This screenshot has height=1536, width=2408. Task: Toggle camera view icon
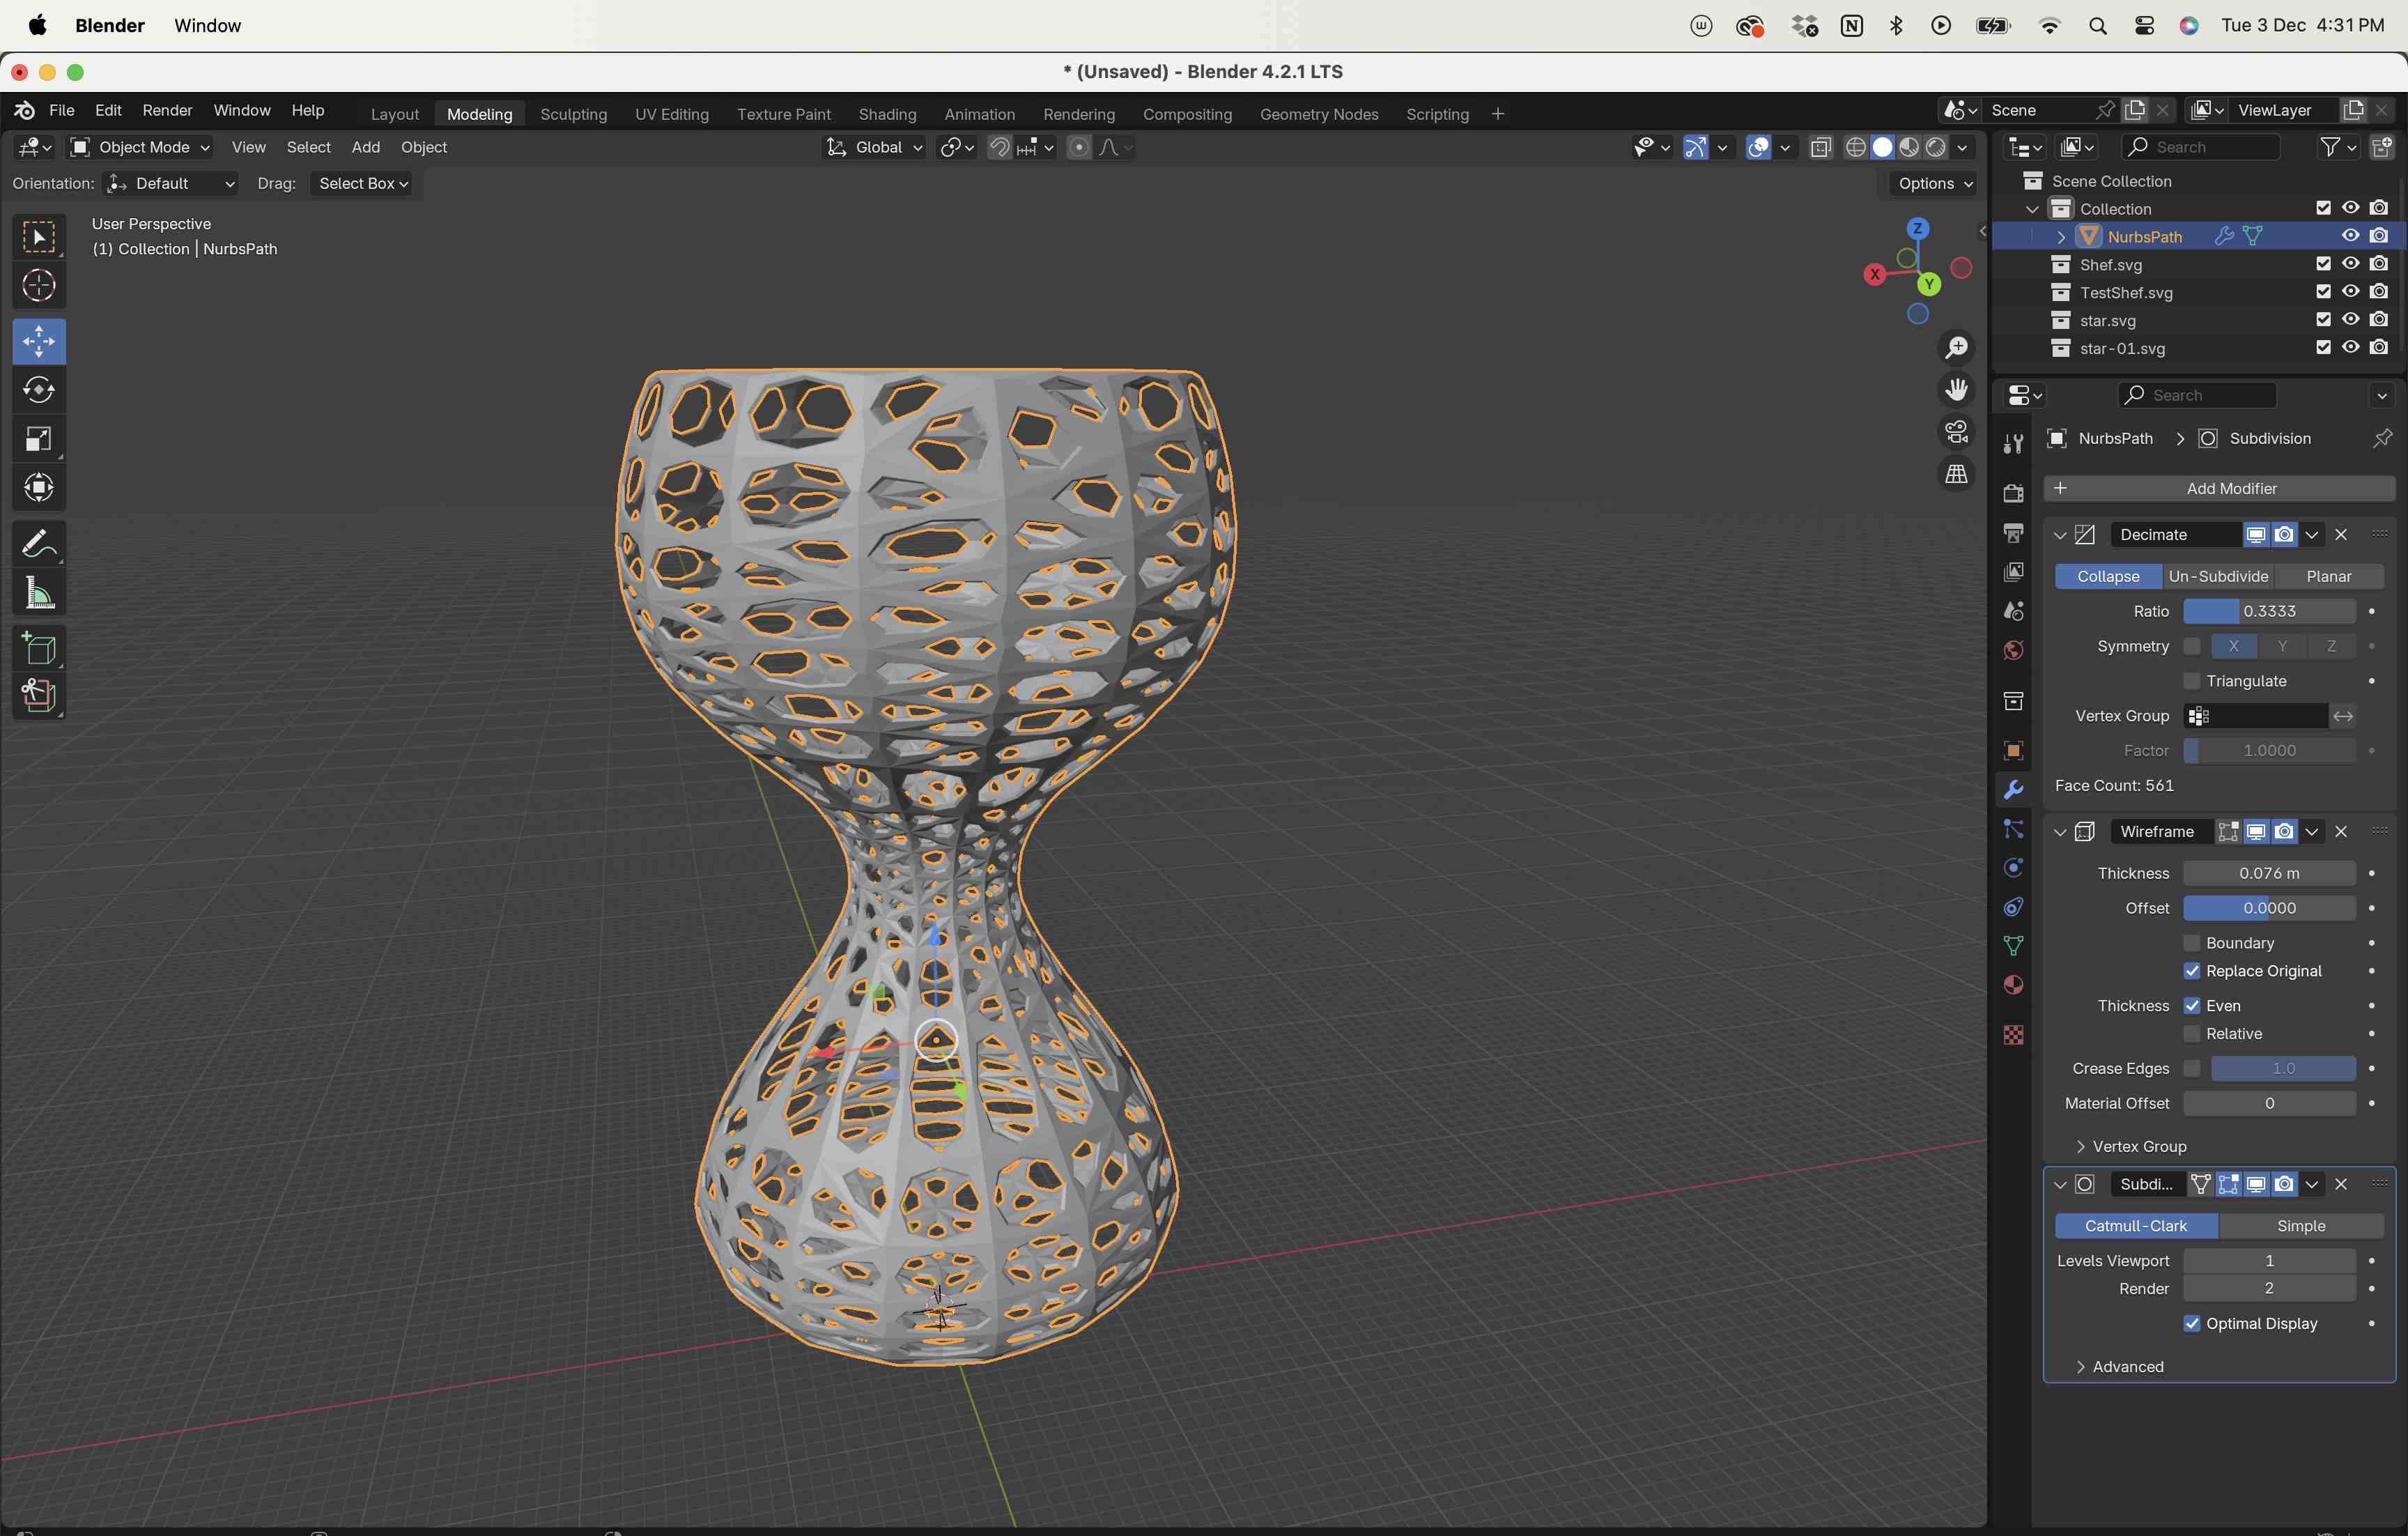click(x=1956, y=431)
